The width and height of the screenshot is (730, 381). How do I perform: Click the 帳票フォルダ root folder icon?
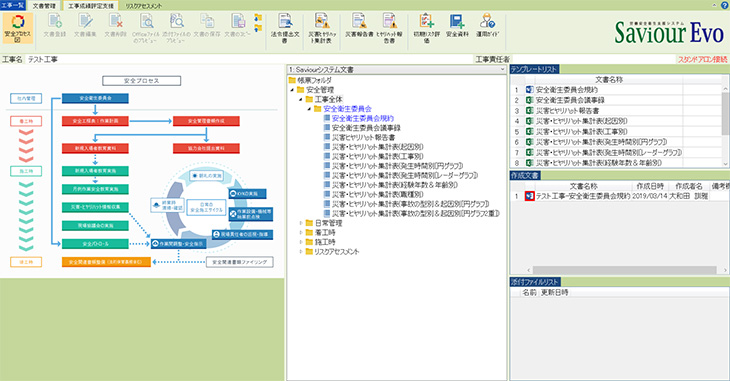pyautogui.click(x=292, y=80)
